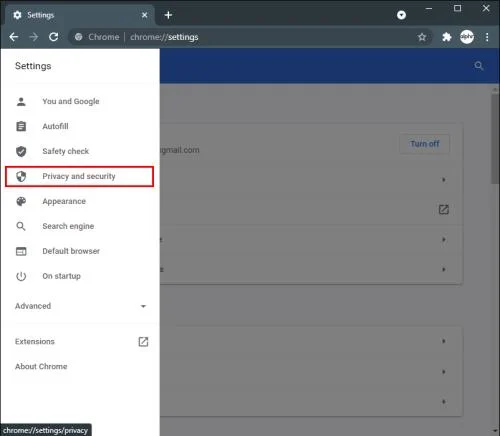Open the Chrome three-dot menu
This screenshot has width=500, height=436.
coord(487,37)
